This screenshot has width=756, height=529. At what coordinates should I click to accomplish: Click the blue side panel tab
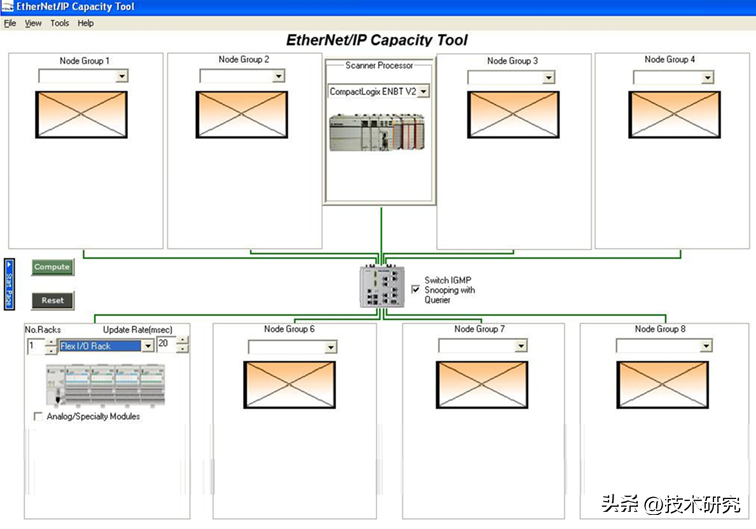[x=9, y=283]
